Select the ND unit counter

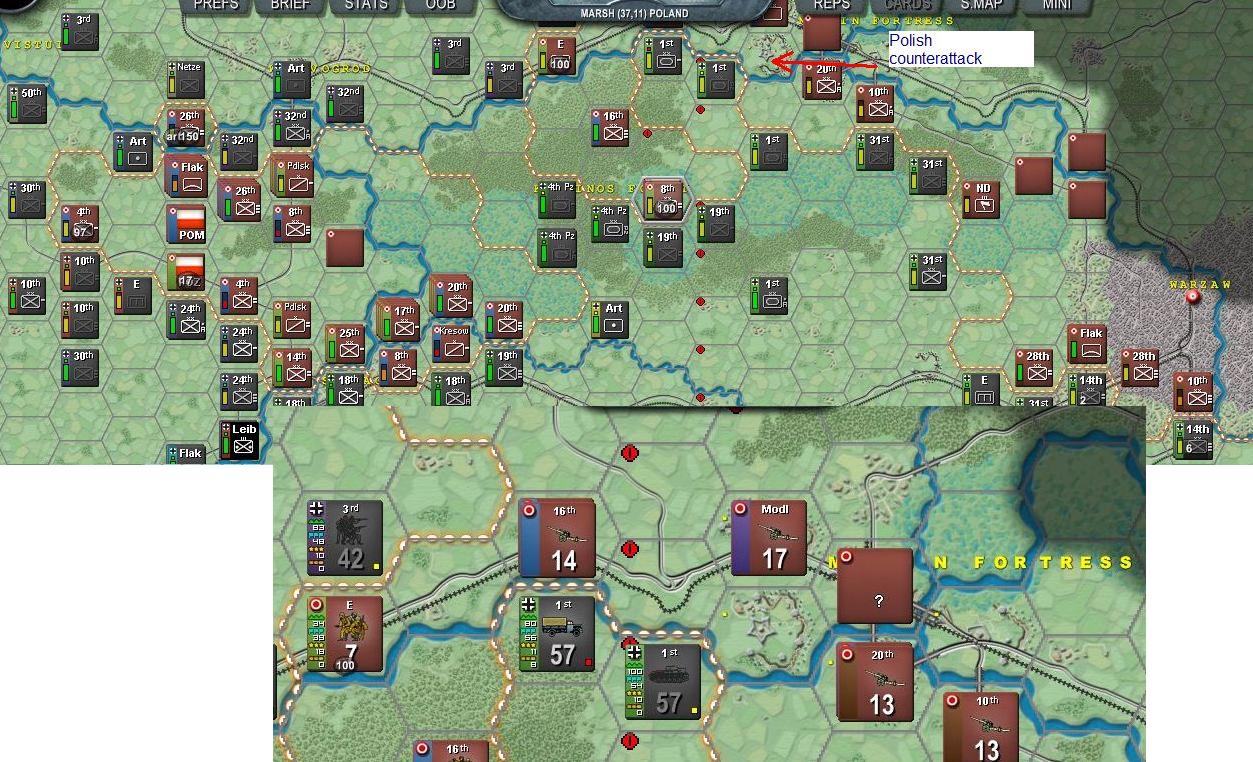click(x=981, y=199)
